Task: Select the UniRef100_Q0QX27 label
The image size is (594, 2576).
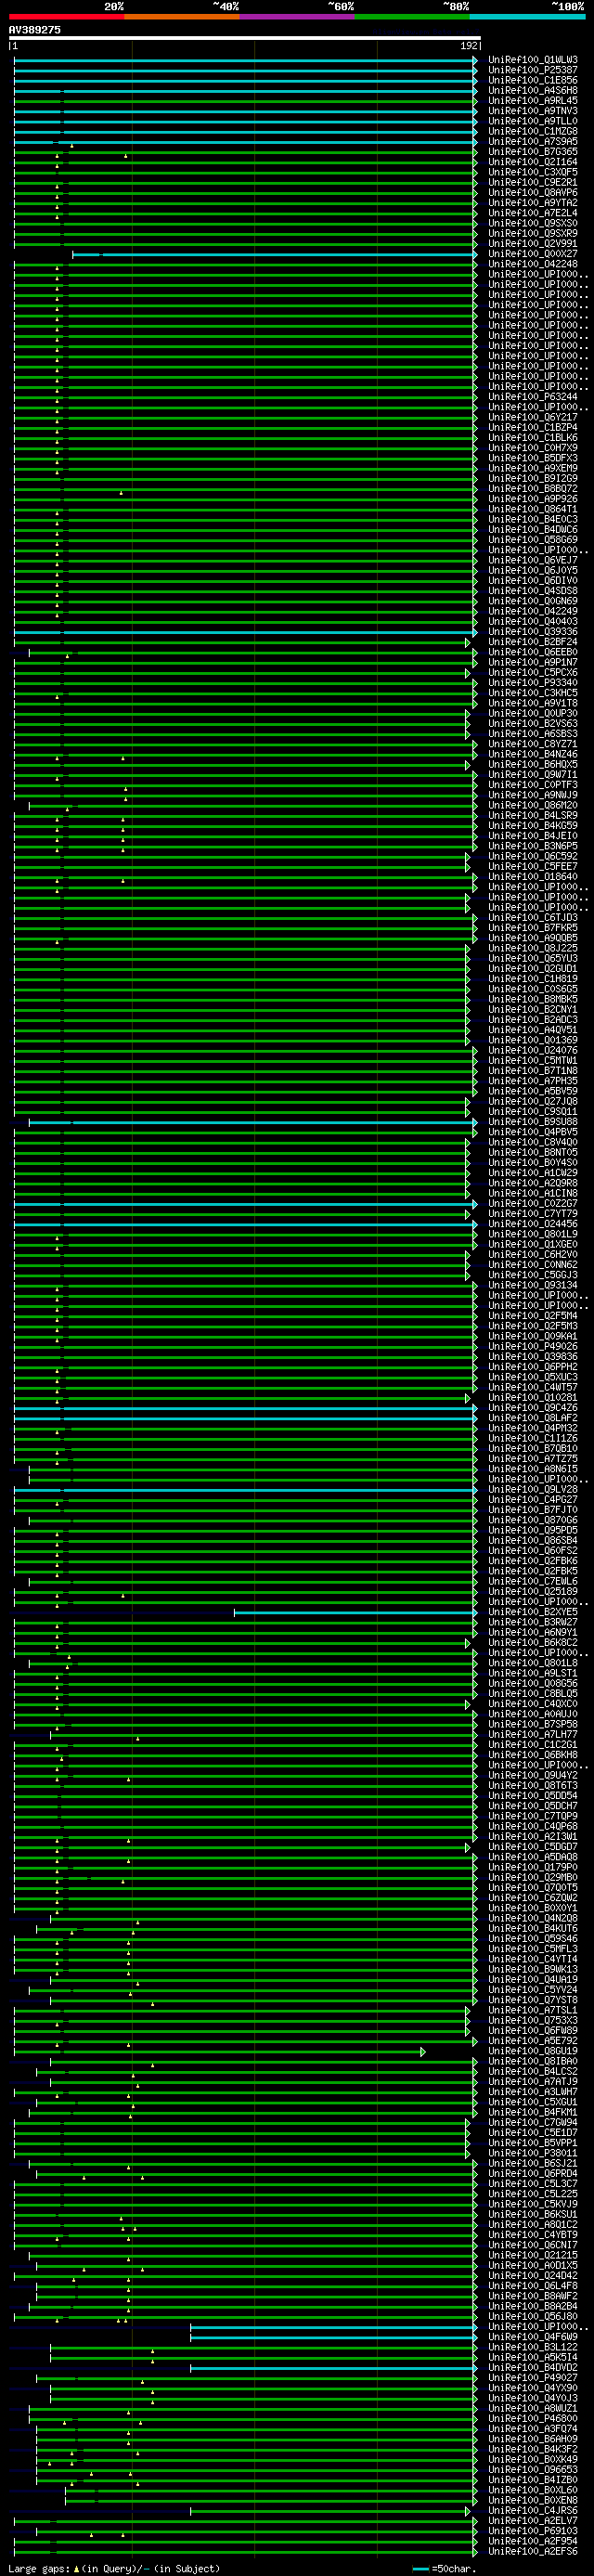Action: coord(532,254)
